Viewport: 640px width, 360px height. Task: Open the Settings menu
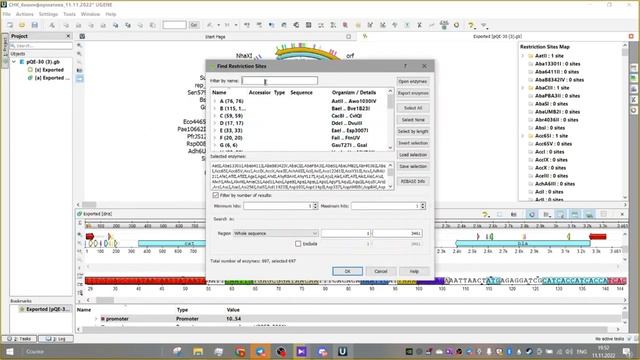48,14
